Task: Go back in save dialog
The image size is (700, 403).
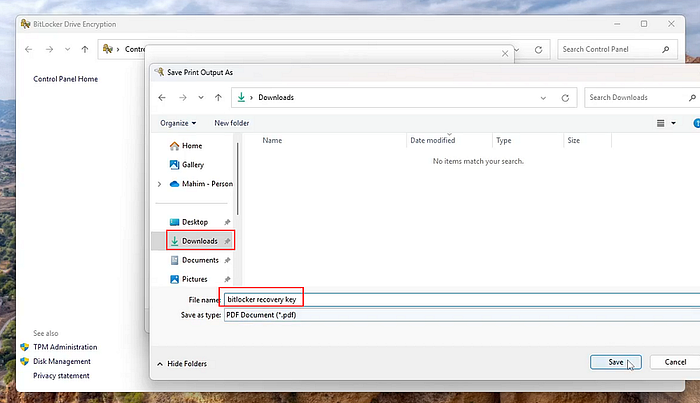Action: click(162, 97)
